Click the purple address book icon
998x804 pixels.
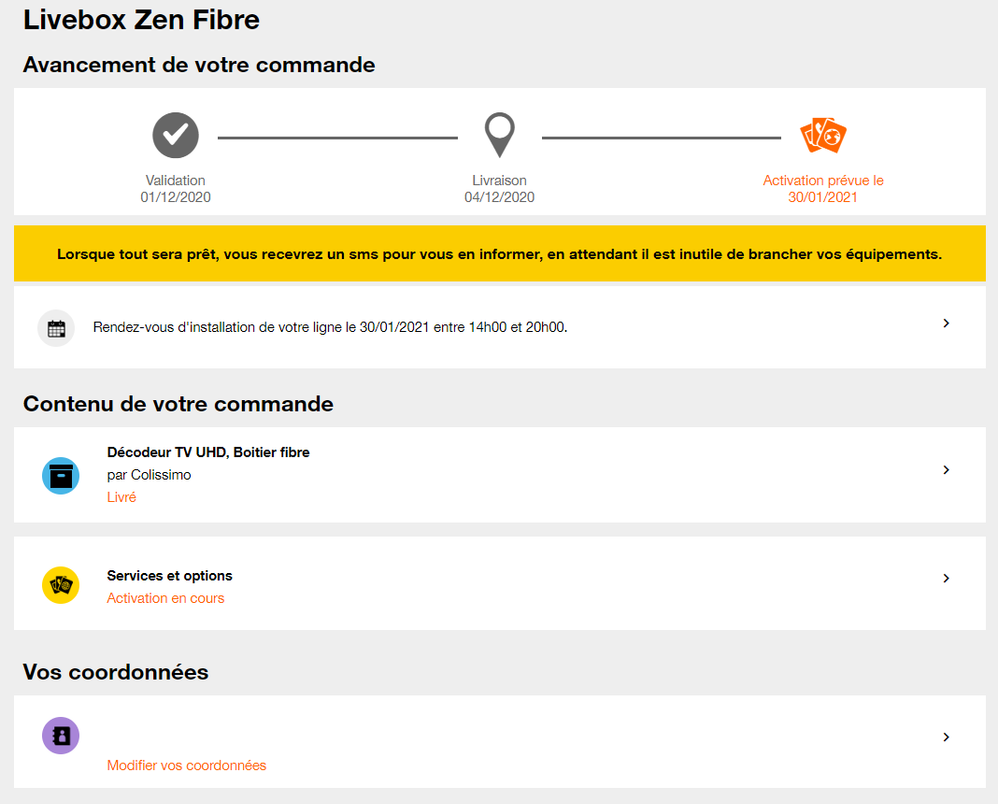(60, 735)
